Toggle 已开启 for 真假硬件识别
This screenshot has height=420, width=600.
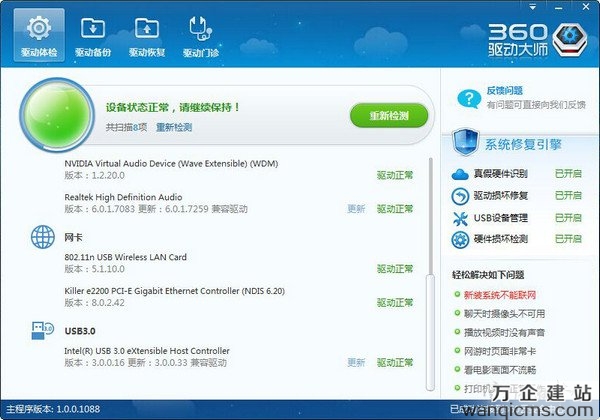[568, 174]
